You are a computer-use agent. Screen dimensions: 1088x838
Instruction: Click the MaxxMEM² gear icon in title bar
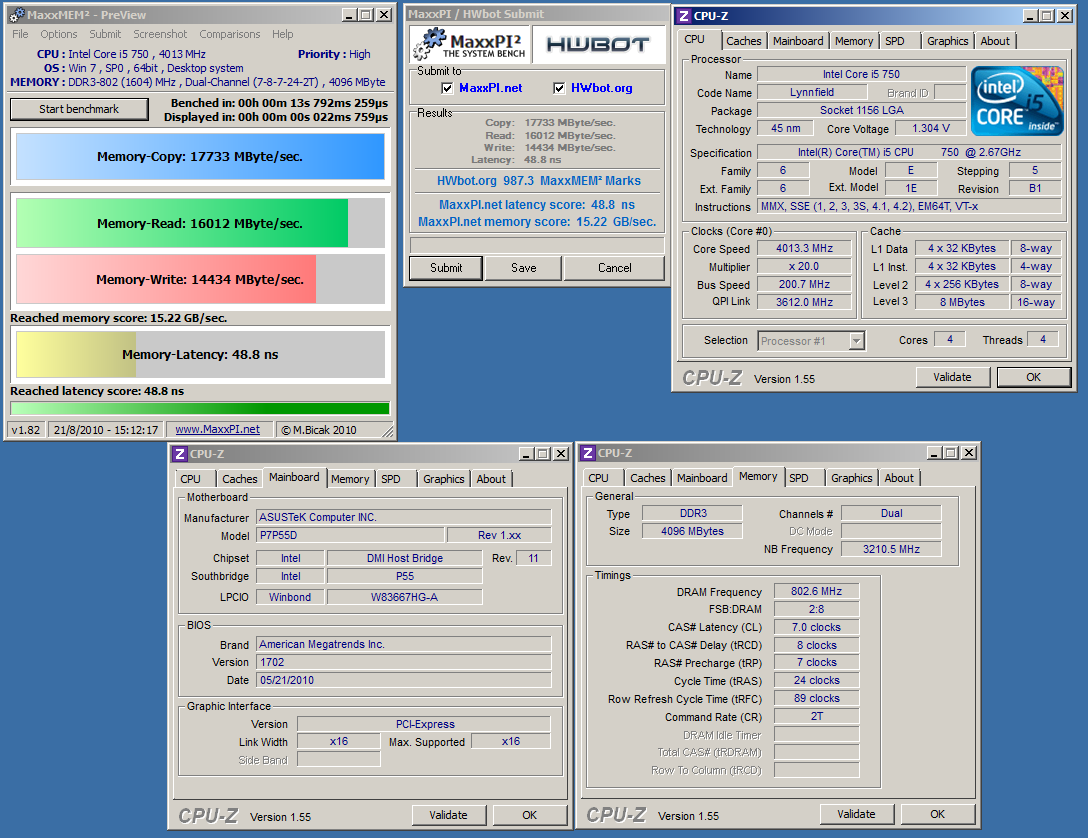coord(17,15)
